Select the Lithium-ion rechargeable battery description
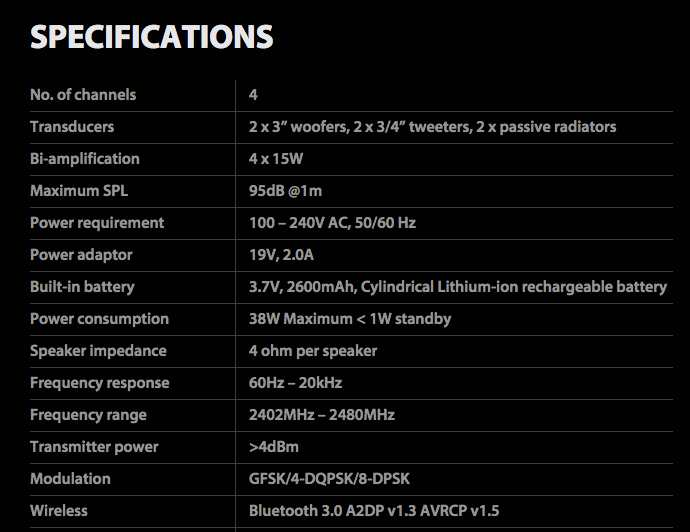 coord(457,287)
